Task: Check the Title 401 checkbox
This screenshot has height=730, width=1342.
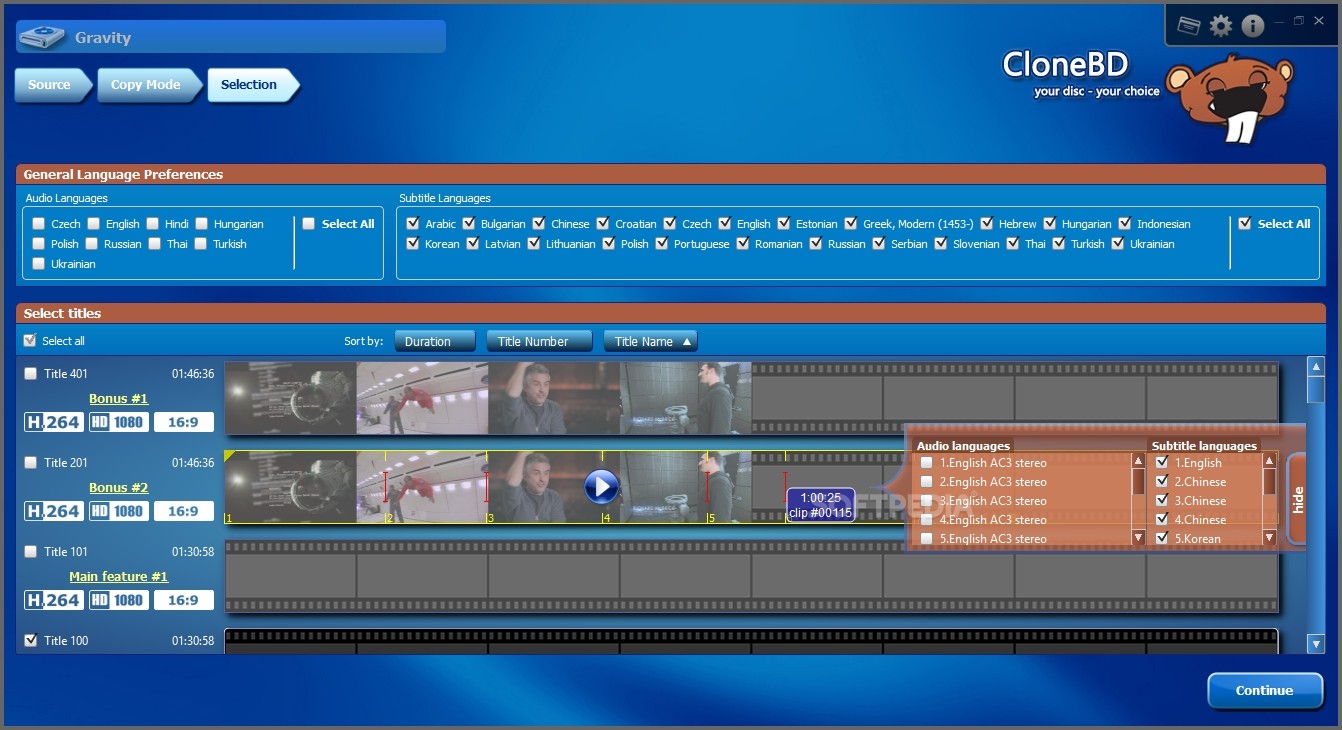Action: pos(30,374)
